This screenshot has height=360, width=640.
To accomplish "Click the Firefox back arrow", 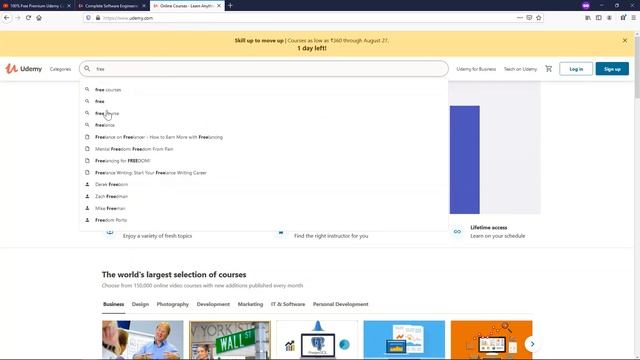I will tap(7, 18).
